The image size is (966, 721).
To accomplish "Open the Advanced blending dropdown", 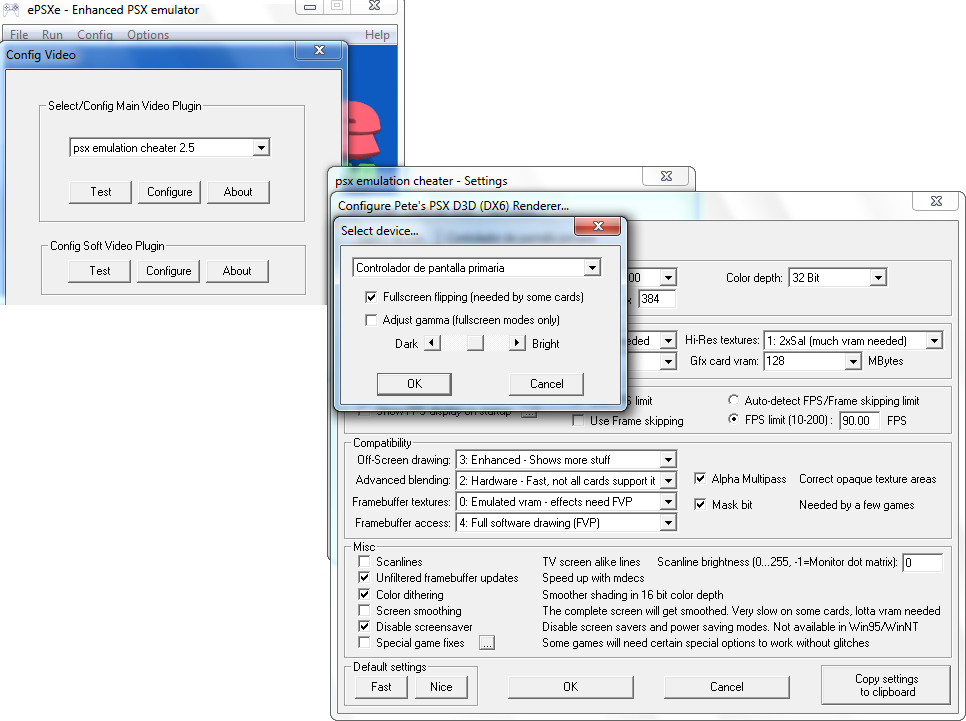I will pyautogui.click(x=668, y=481).
